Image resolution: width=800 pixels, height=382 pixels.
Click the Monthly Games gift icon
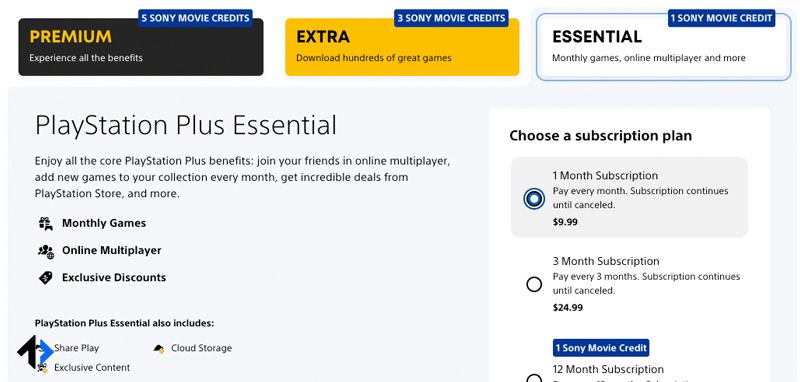click(x=45, y=223)
